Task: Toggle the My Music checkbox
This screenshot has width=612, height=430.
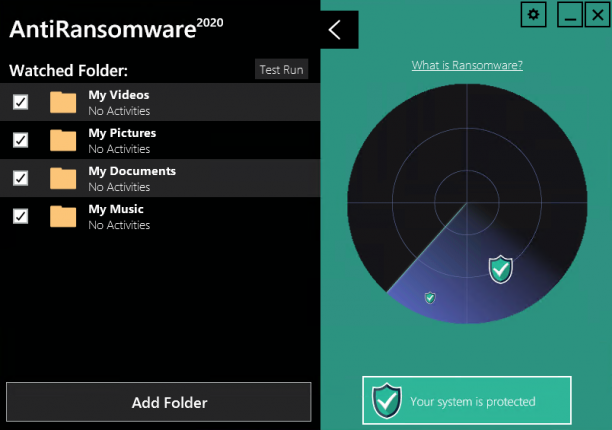Action: 20,216
